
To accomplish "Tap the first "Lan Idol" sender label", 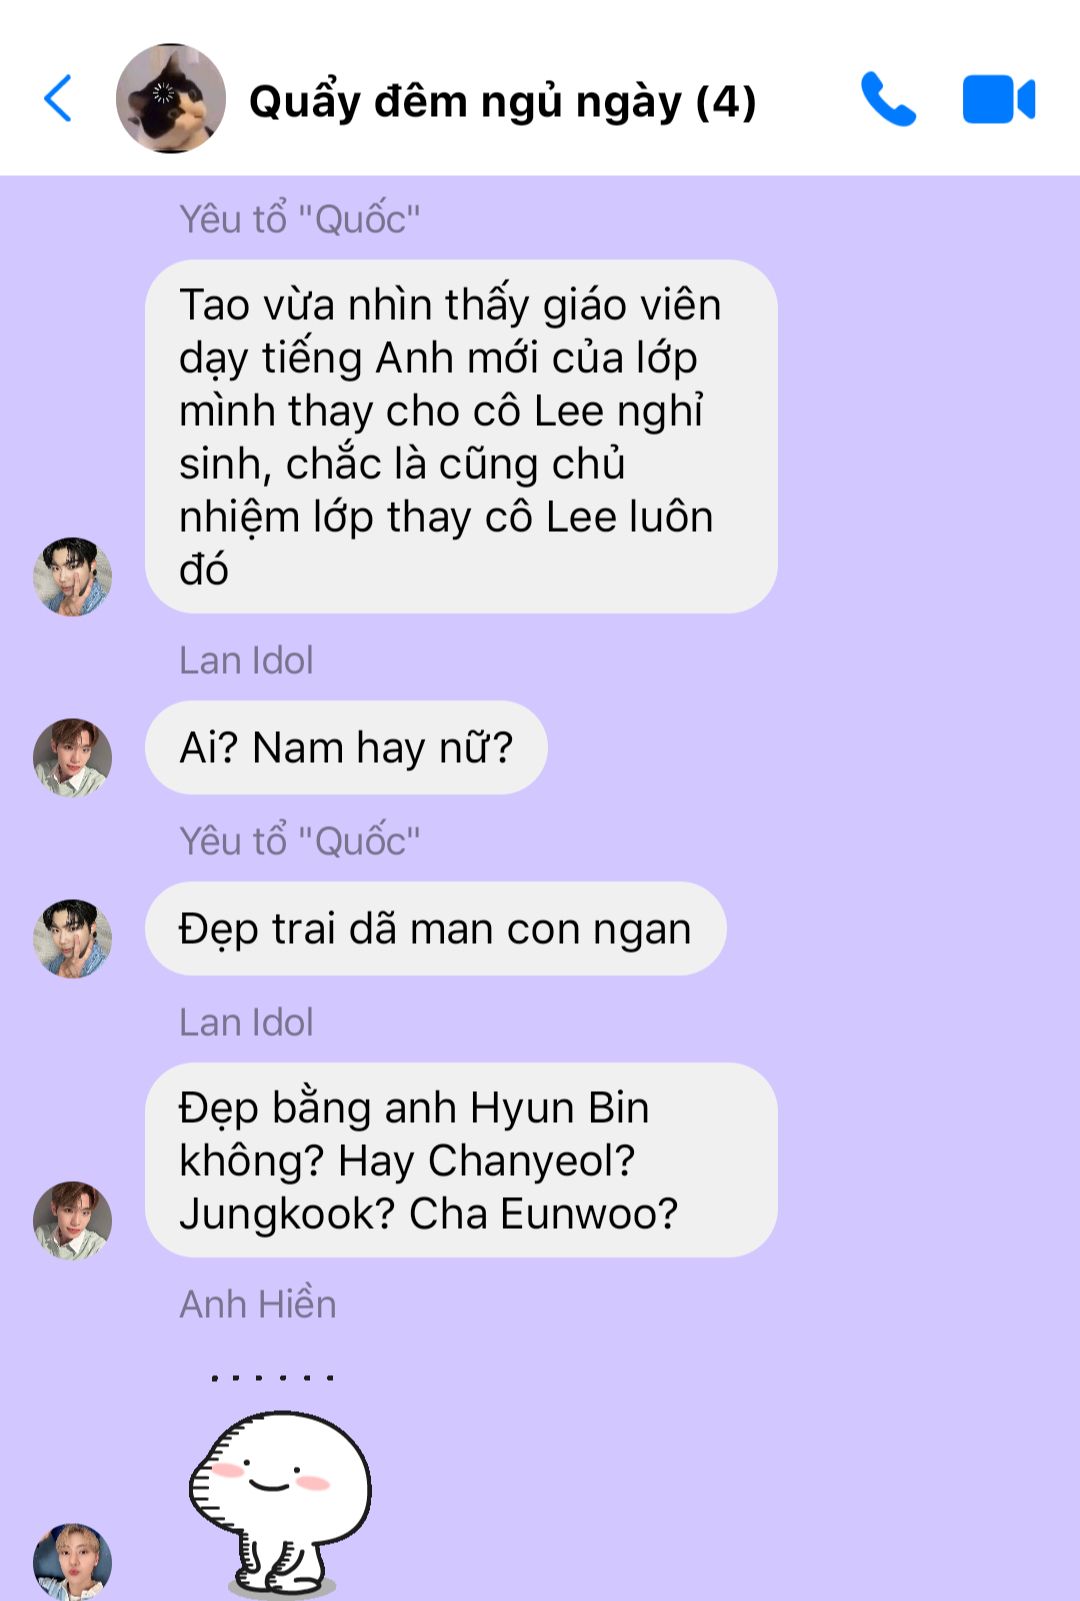I will (x=246, y=660).
